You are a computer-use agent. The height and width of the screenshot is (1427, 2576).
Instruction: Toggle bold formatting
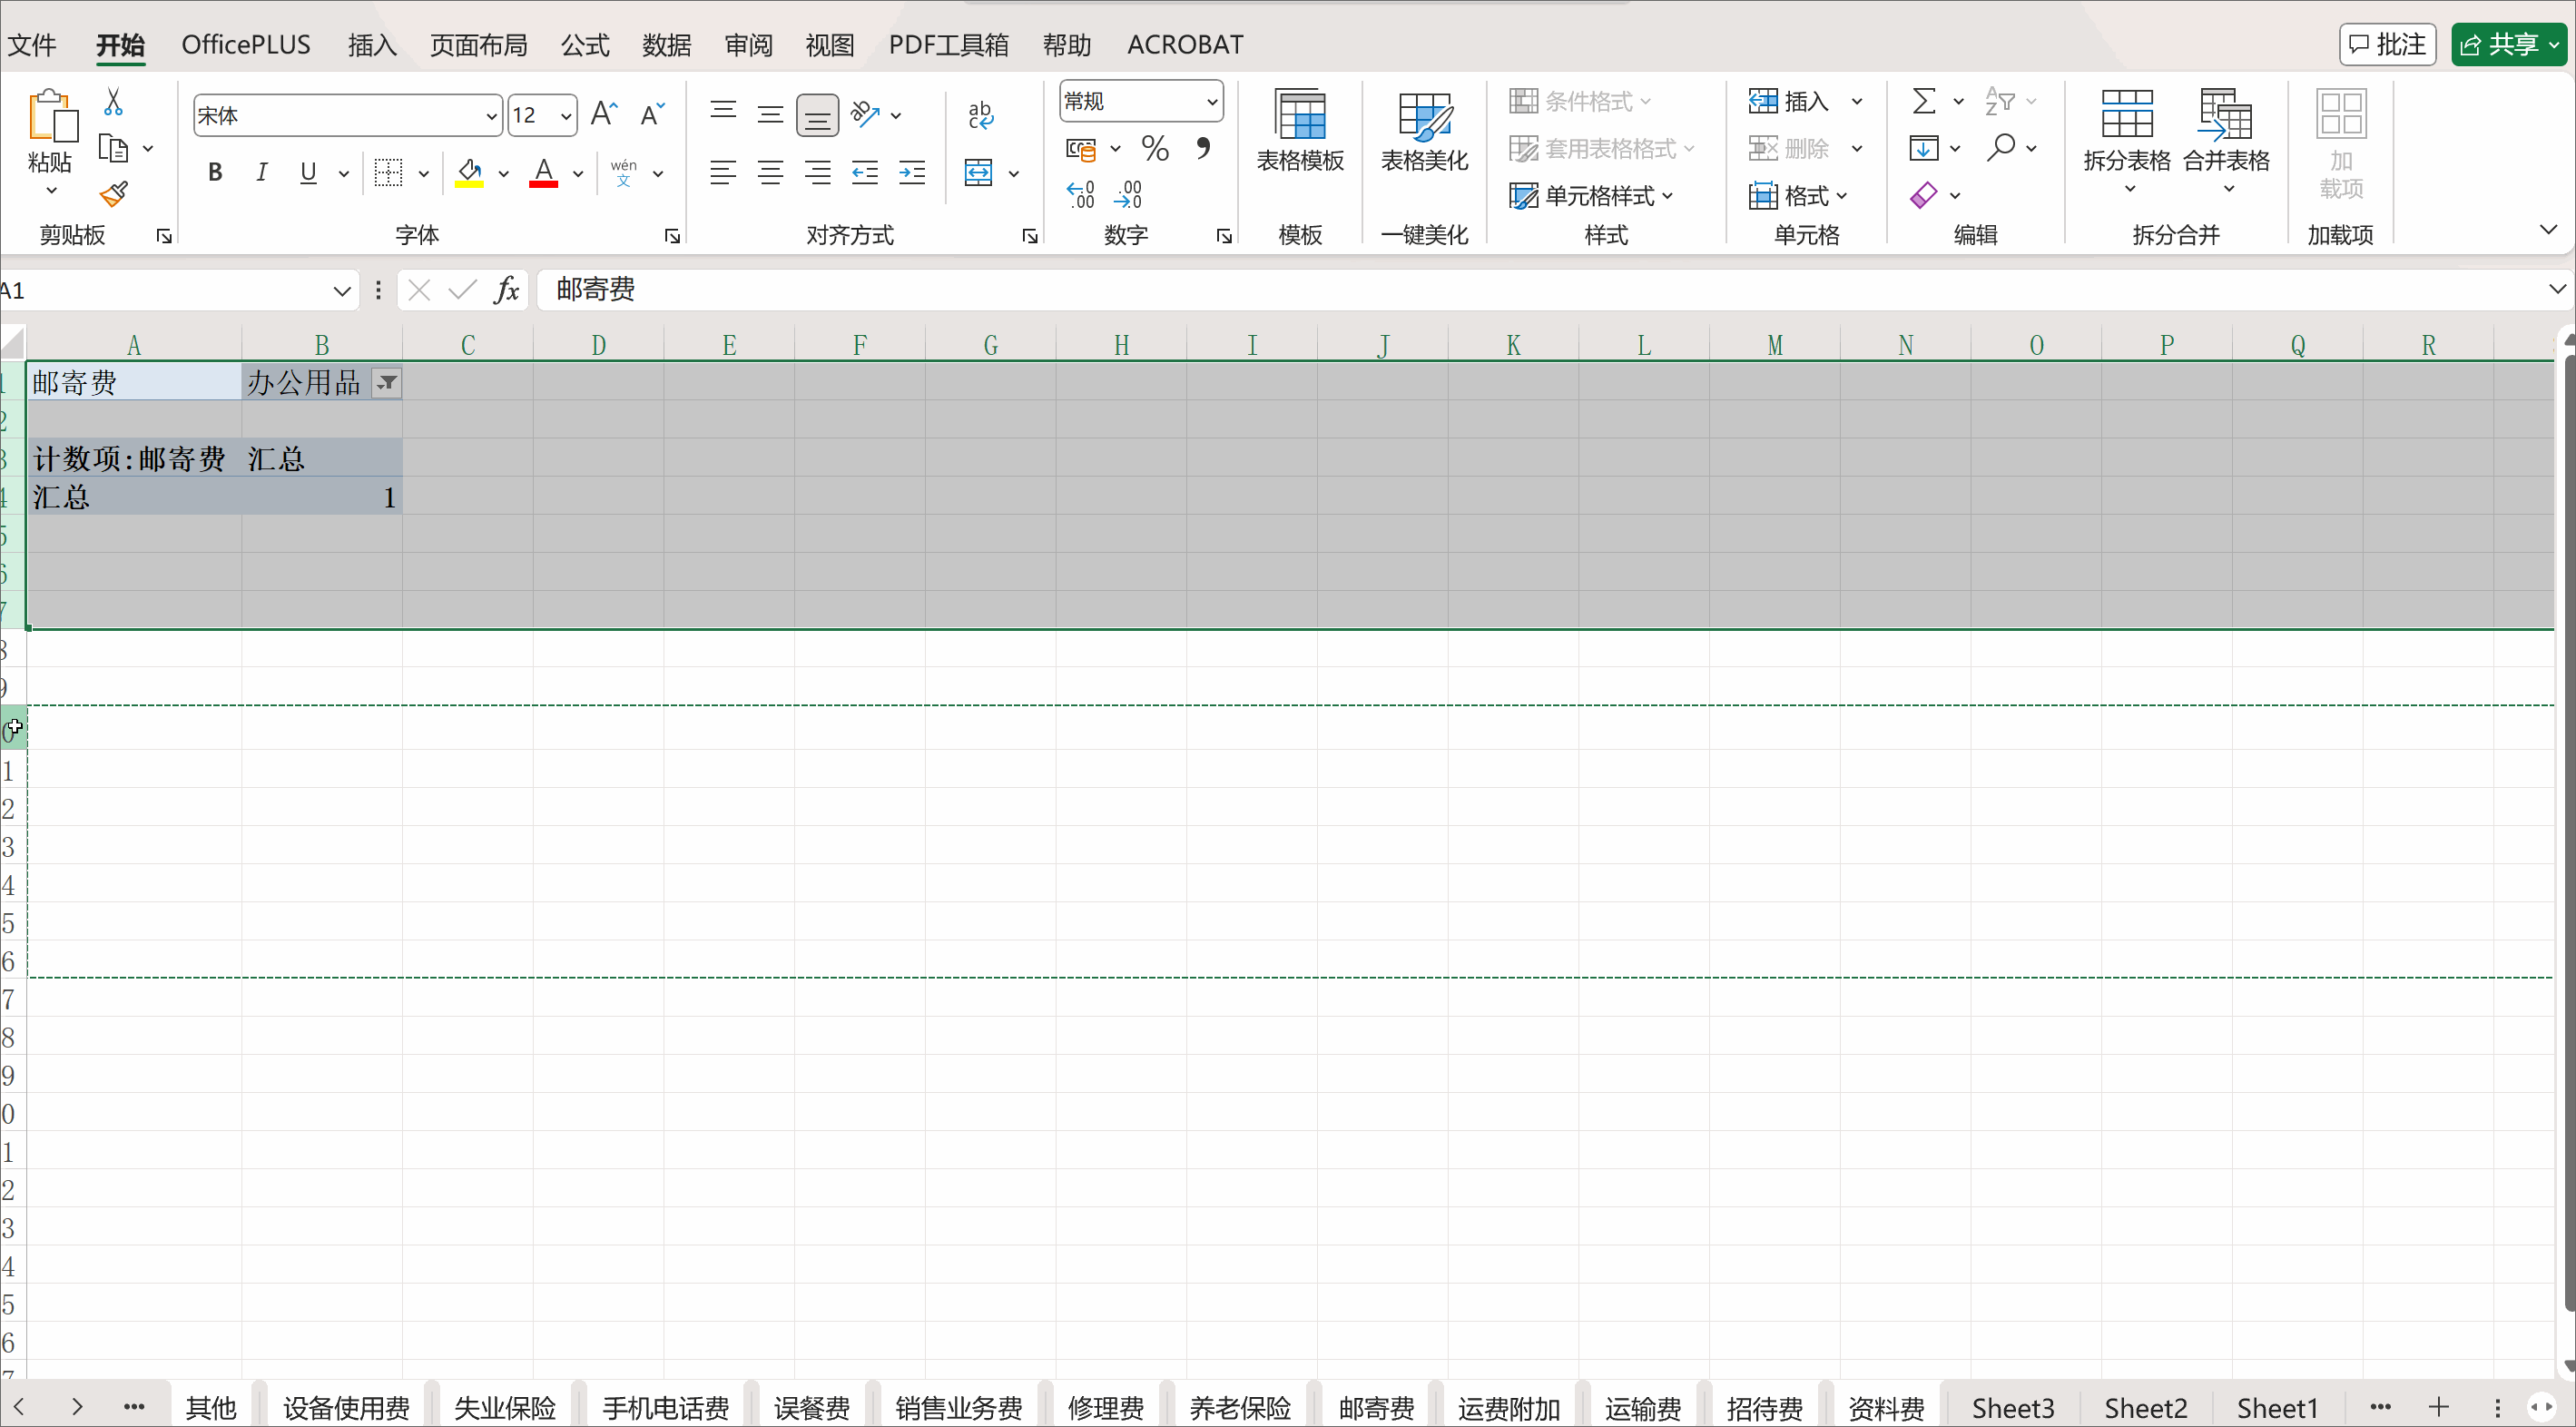tap(214, 172)
